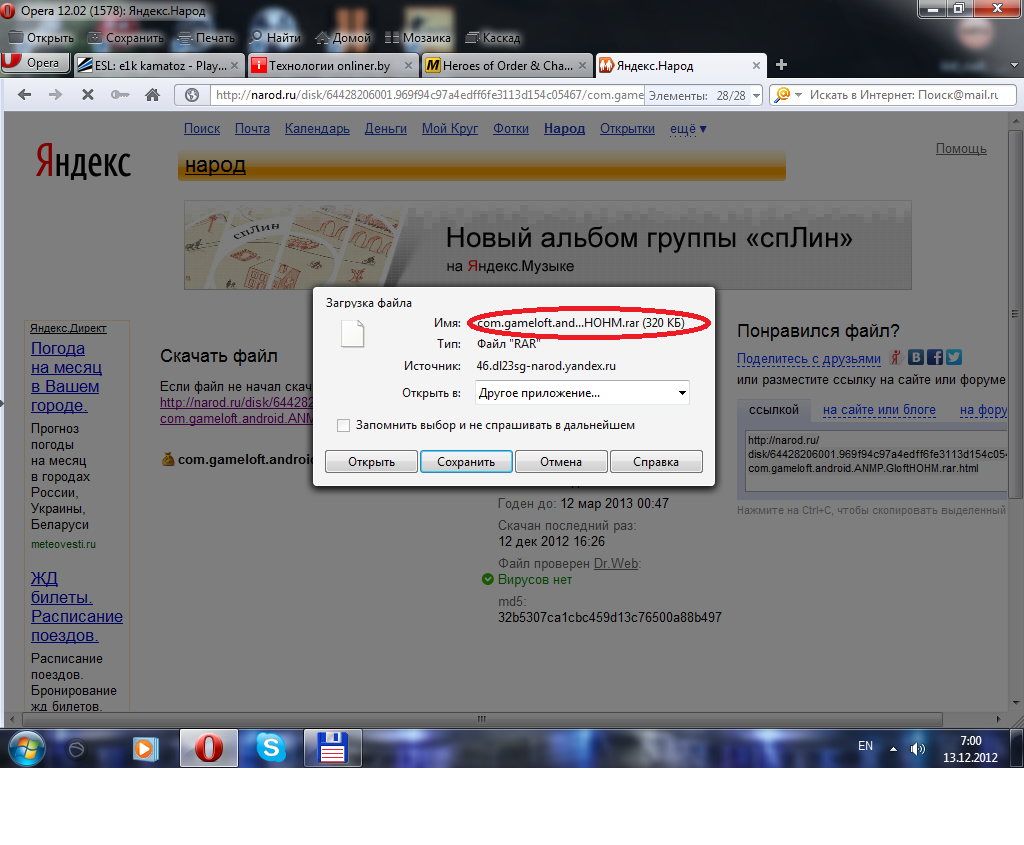
Task: Click Открыть button in download dialog
Action: point(371,462)
